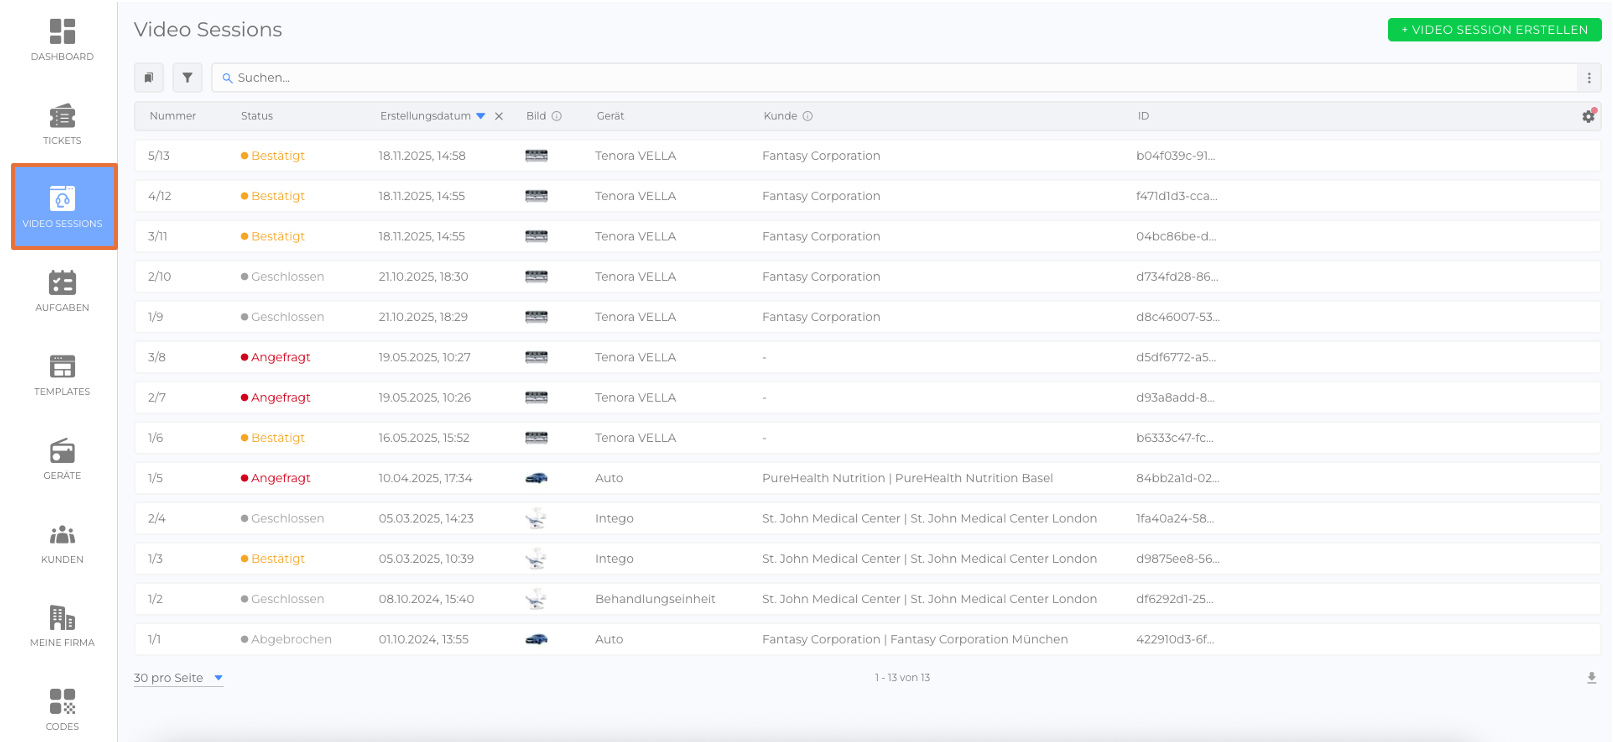
Task: Open the table column settings gear
Action: point(1588,116)
